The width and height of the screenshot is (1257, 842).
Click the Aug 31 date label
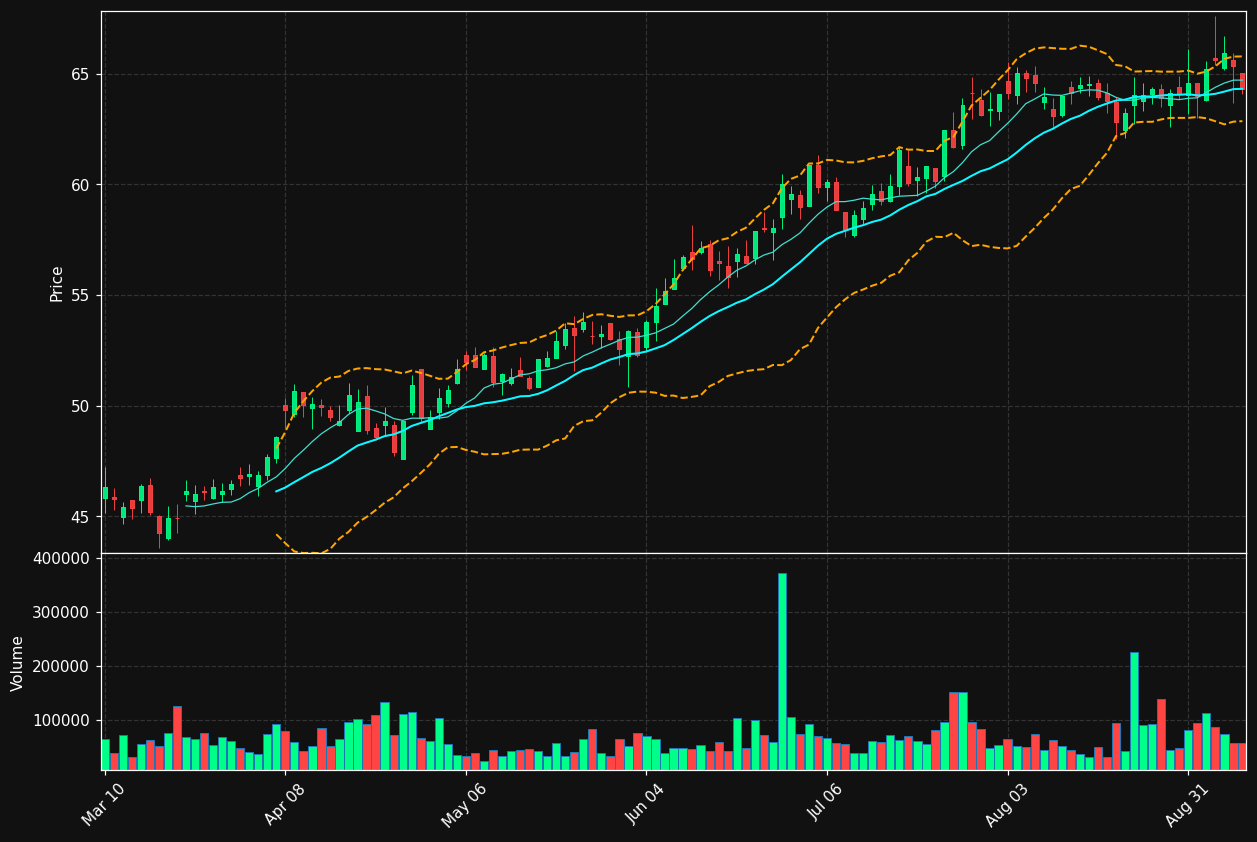coord(1188,805)
